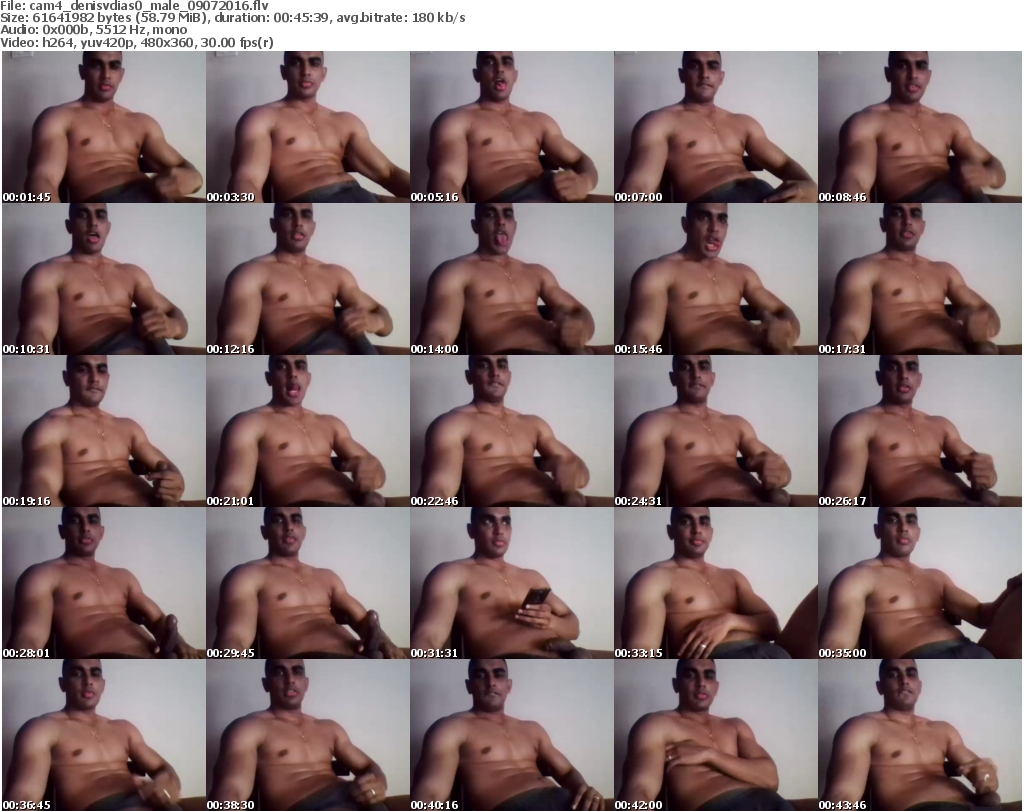Screen dimensions: 1024x811
Task: Jump to the frame stamped 00:28:01
Action: point(104,583)
